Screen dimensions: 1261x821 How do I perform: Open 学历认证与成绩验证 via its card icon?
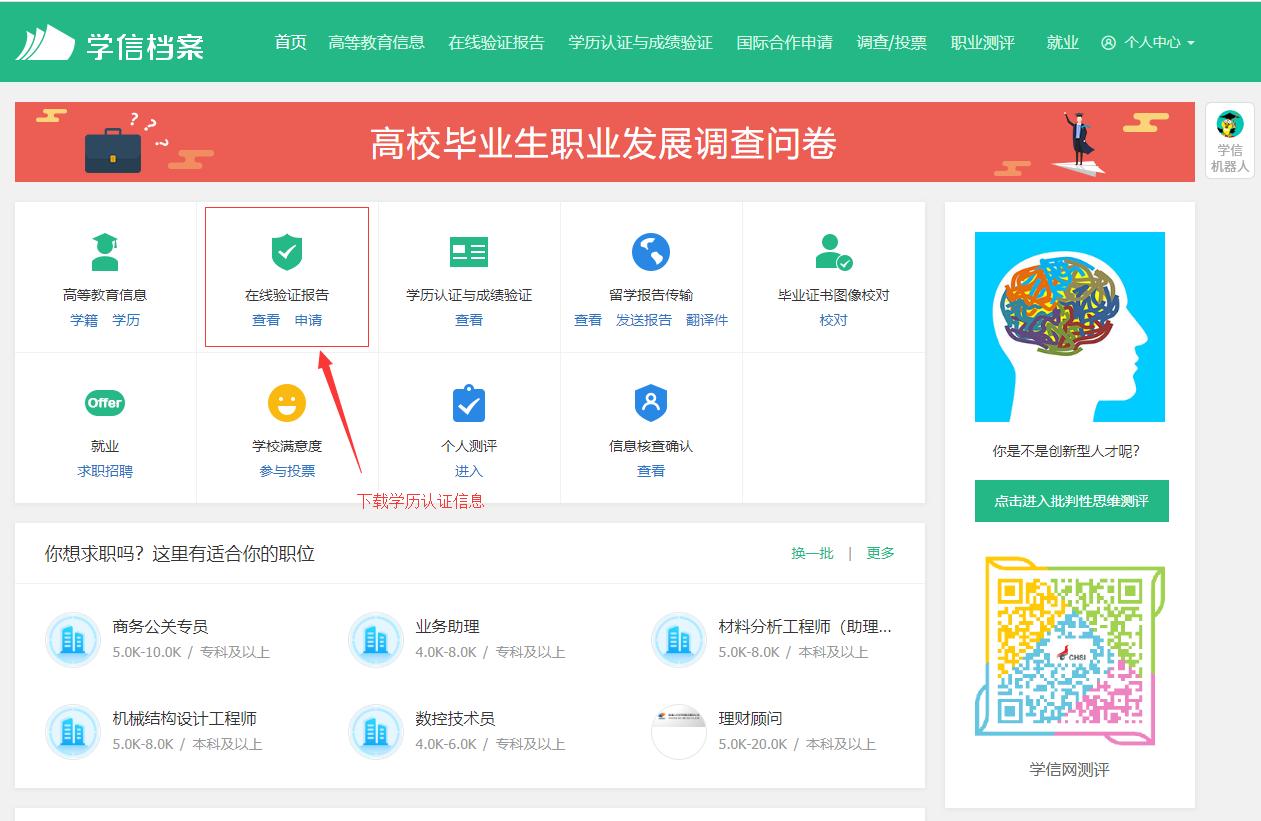[x=469, y=251]
